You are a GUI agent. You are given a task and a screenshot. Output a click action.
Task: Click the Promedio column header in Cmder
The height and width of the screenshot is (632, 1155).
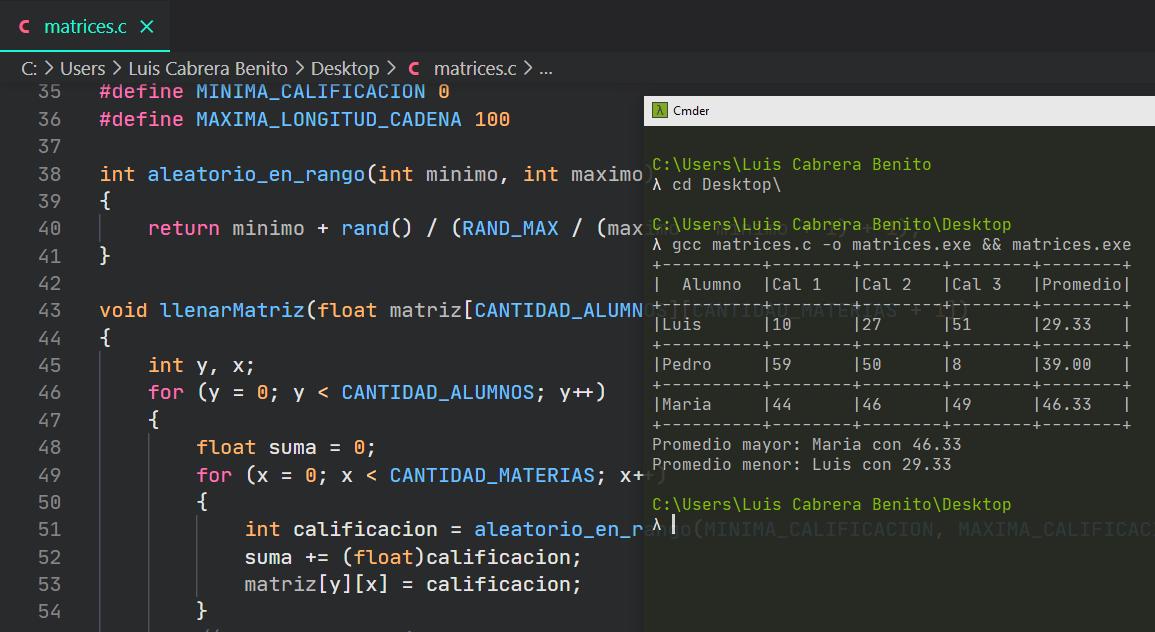(1081, 284)
